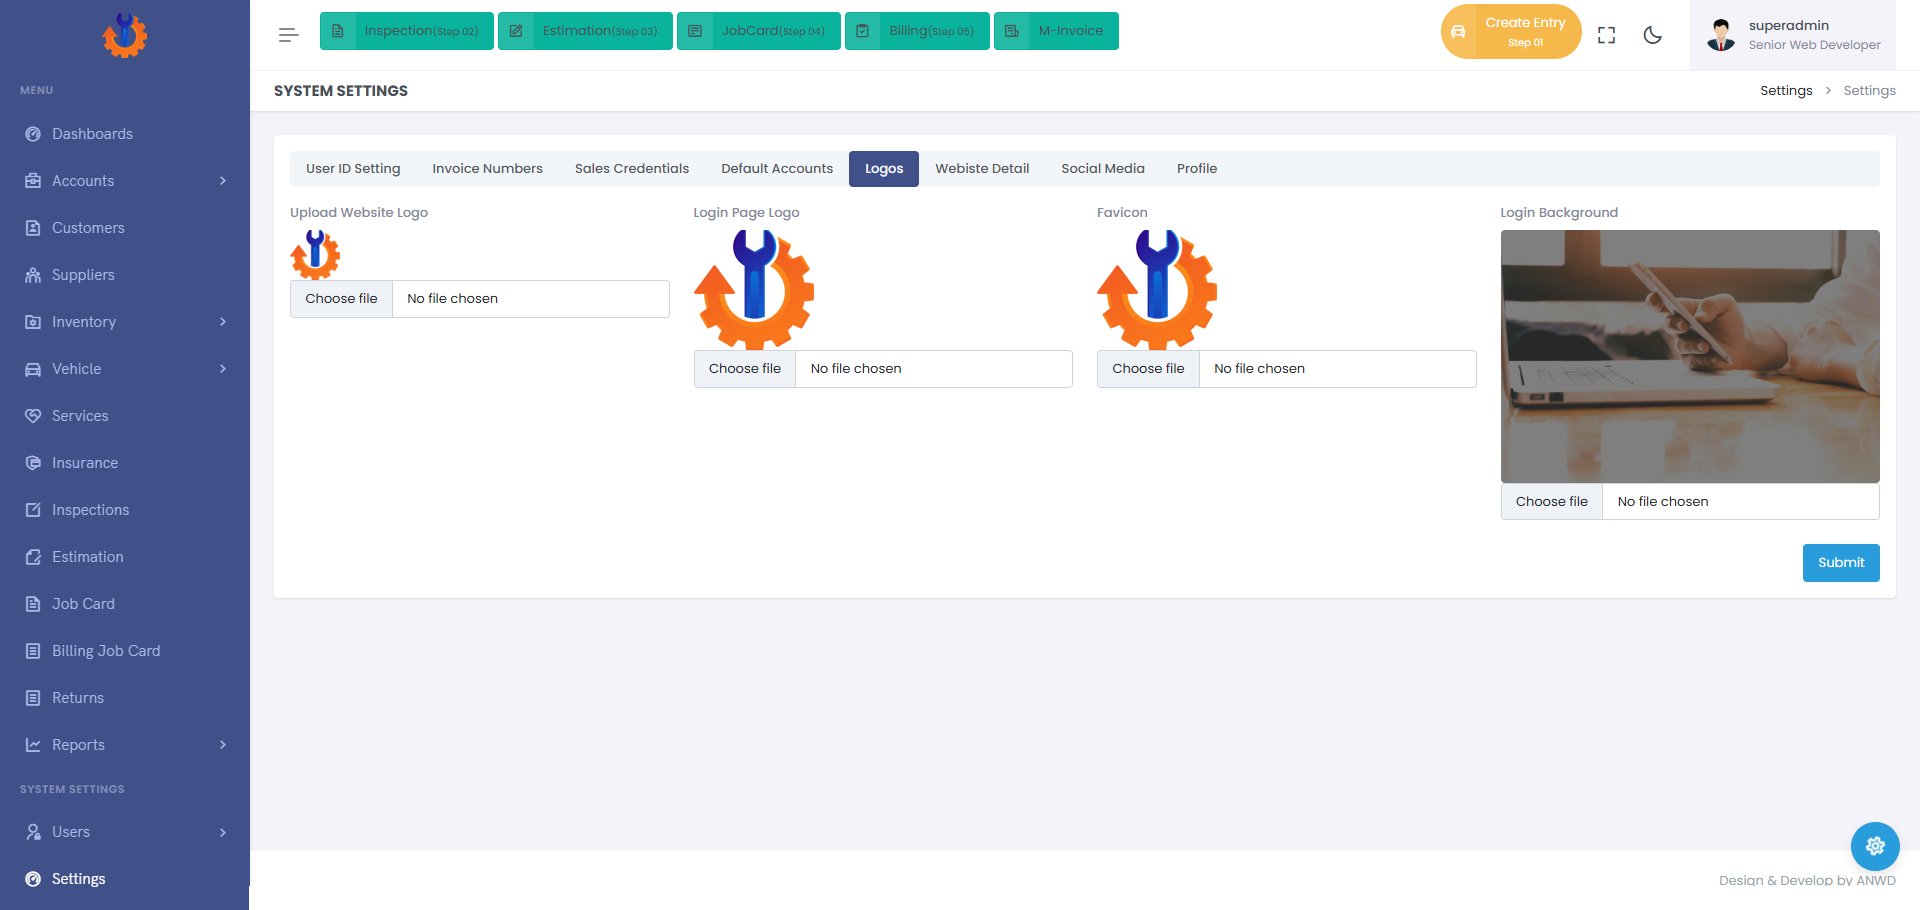This screenshot has height=910, width=1920.
Task: Click the "SYSTEM SETTINGS" page heading
Action: [341, 91]
